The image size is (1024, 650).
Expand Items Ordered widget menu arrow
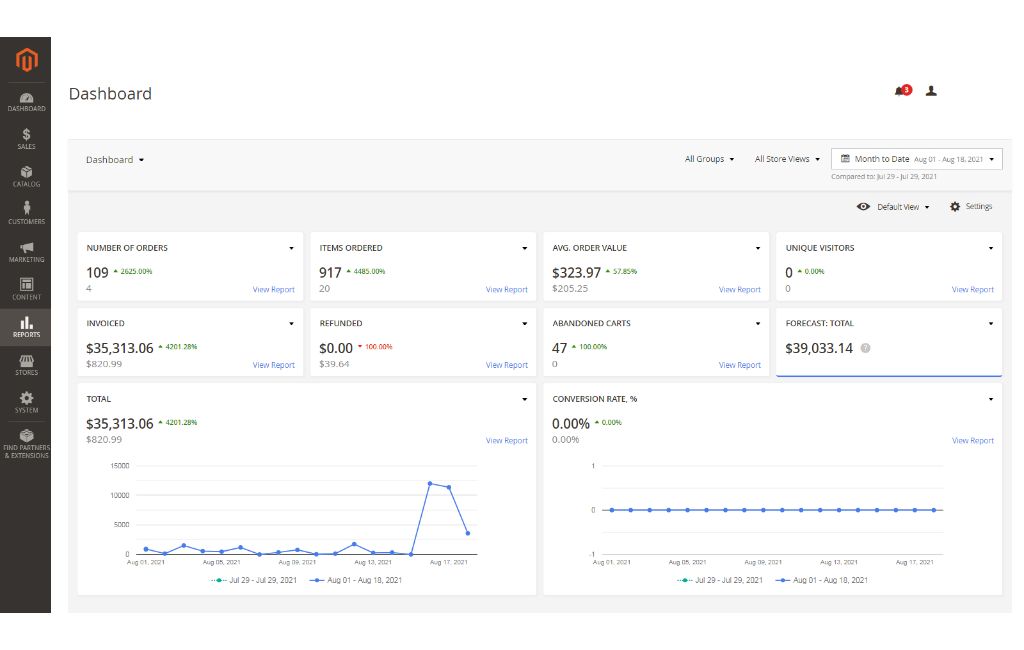click(524, 248)
